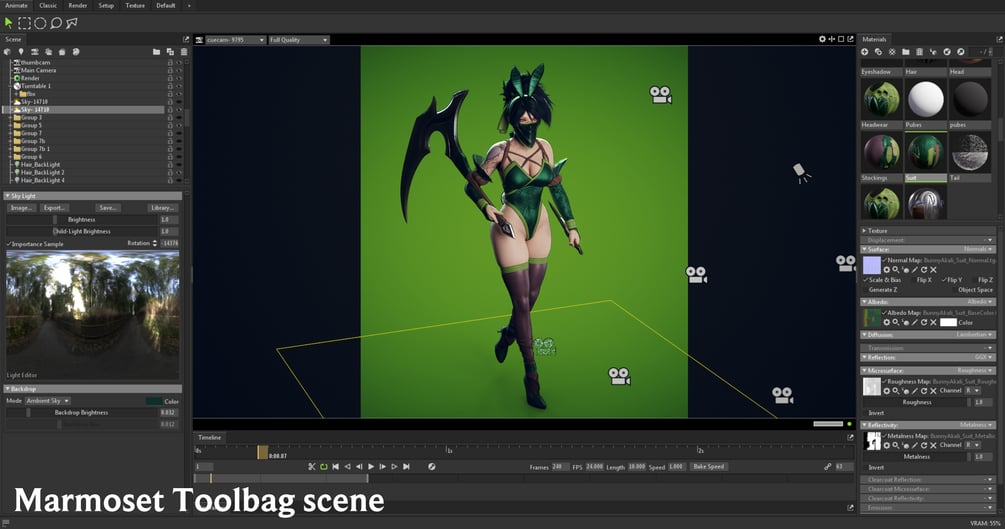The height and width of the screenshot is (529, 1005).
Task: Open Microsurface Roughness model dropdown
Action: click(x=976, y=371)
